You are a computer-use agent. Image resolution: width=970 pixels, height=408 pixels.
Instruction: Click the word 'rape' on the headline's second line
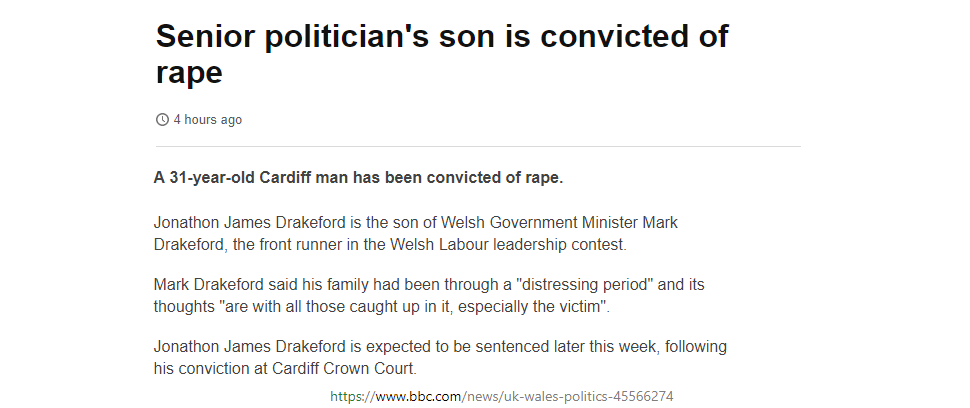(x=189, y=72)
